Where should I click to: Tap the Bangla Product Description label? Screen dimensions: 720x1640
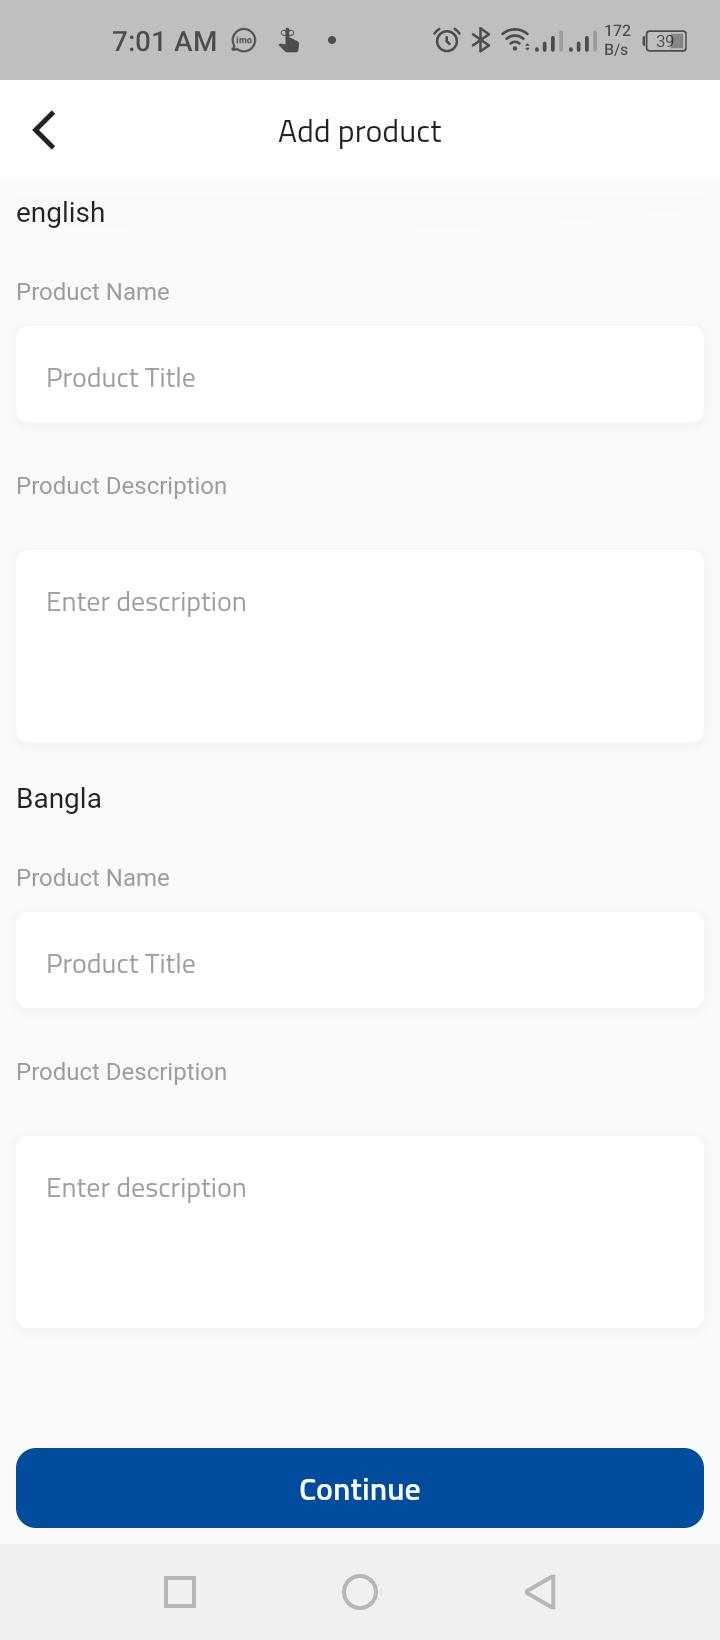[122, 1071]
